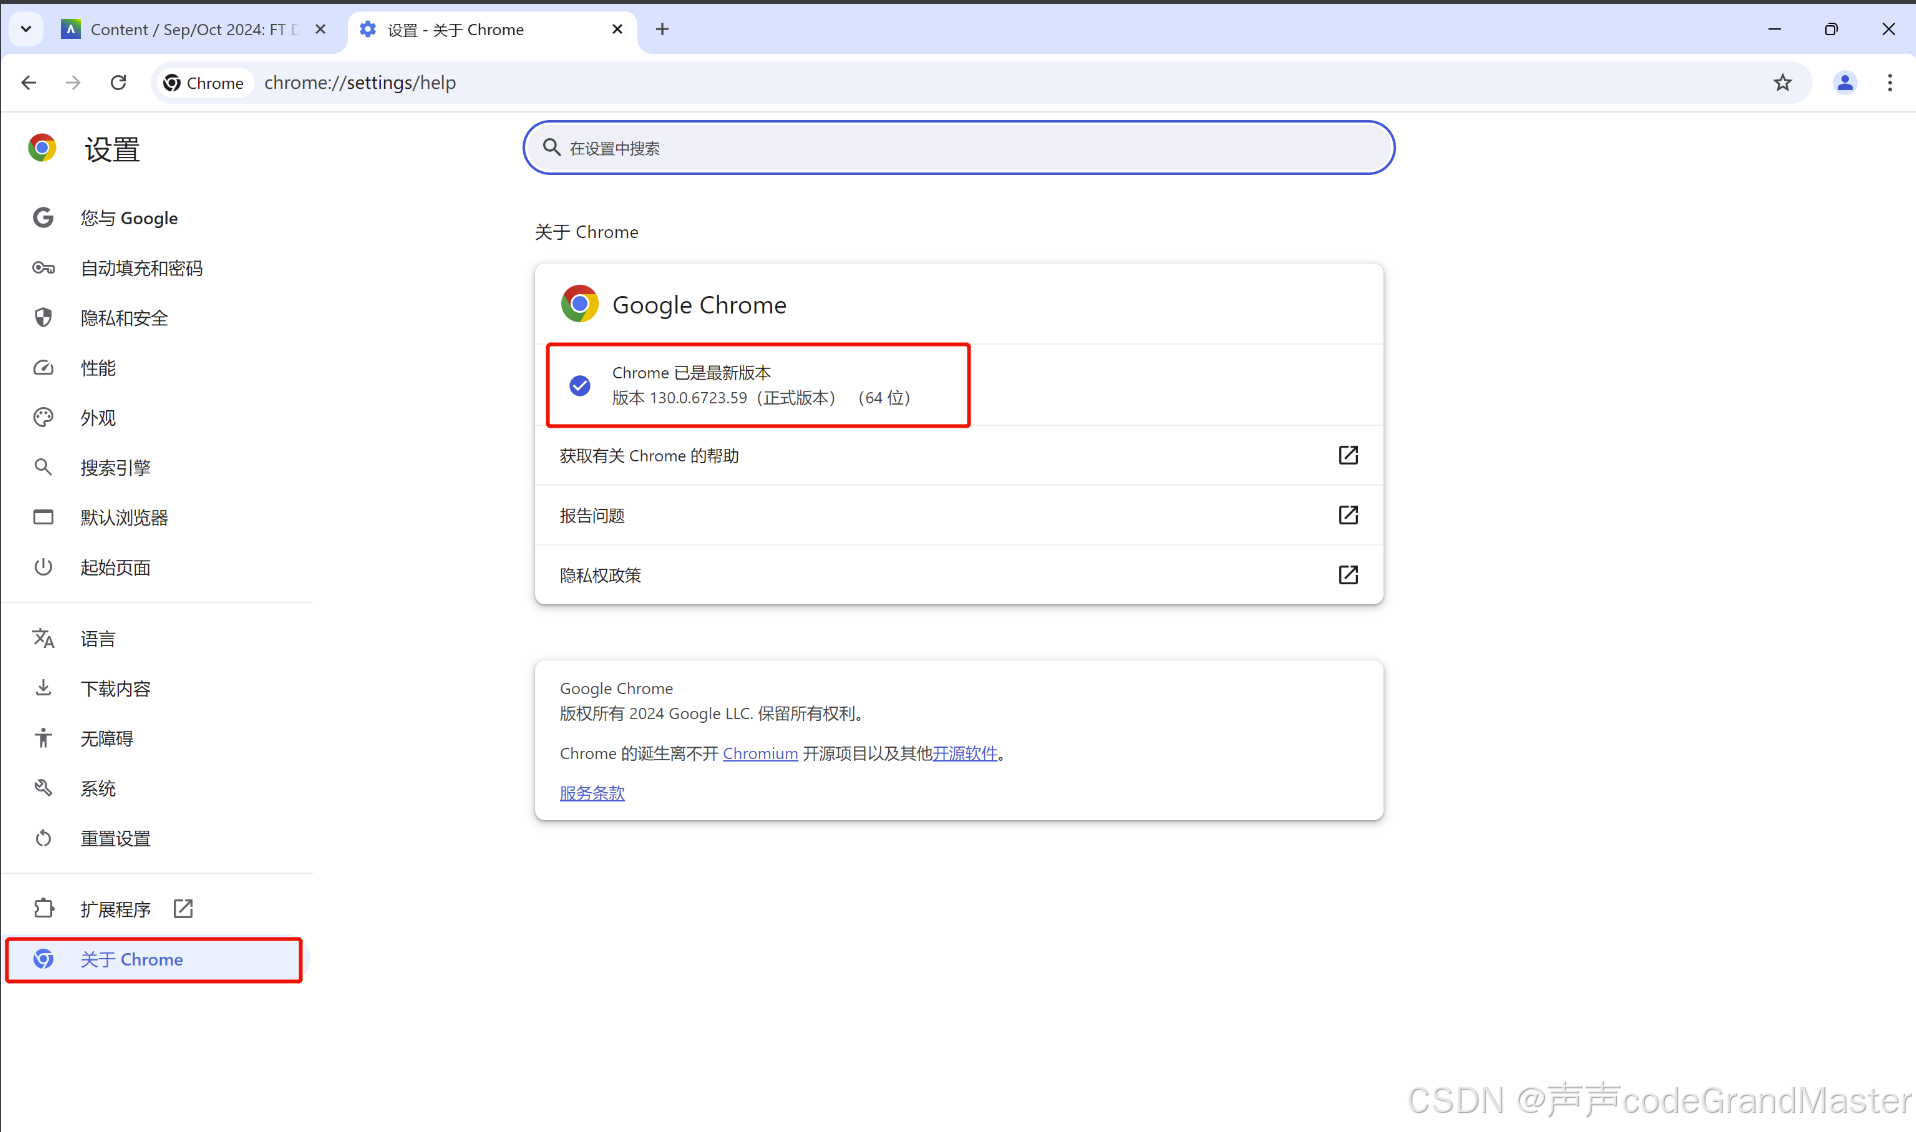
Task: Open the tab search dropdown arrow
Action: [x=26, y=29]
